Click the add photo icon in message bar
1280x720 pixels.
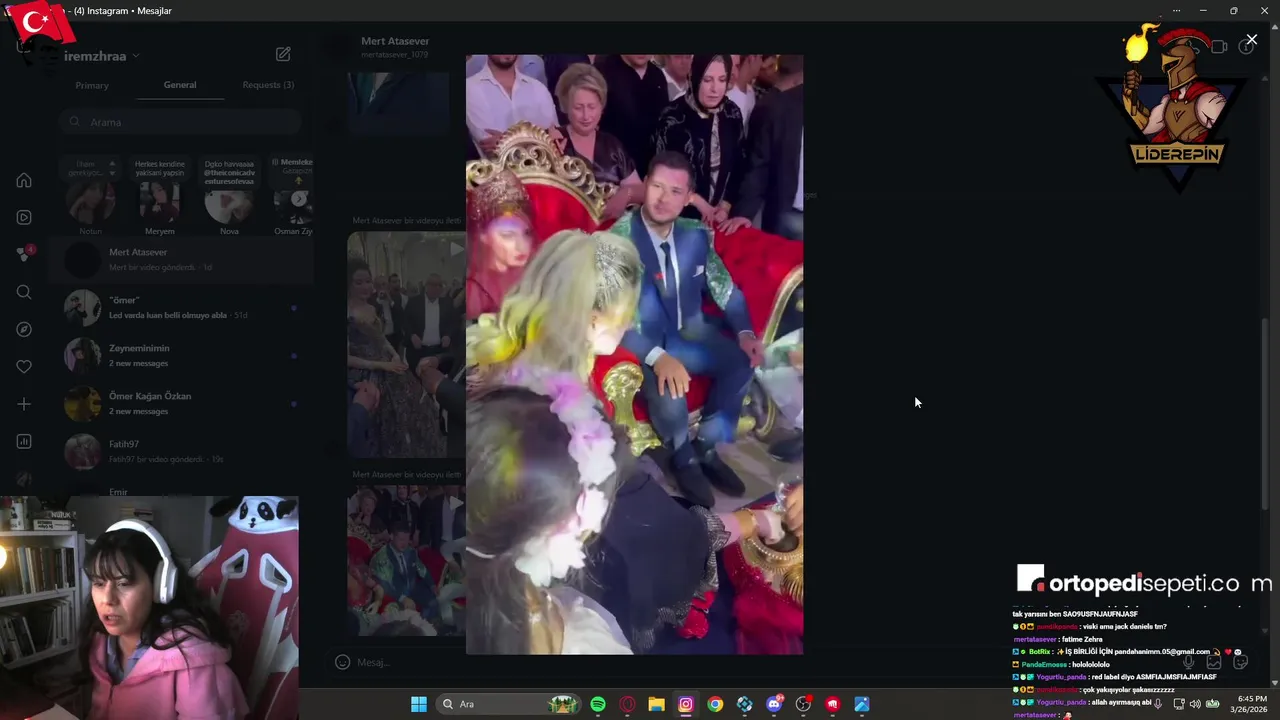click(1214, 662)
